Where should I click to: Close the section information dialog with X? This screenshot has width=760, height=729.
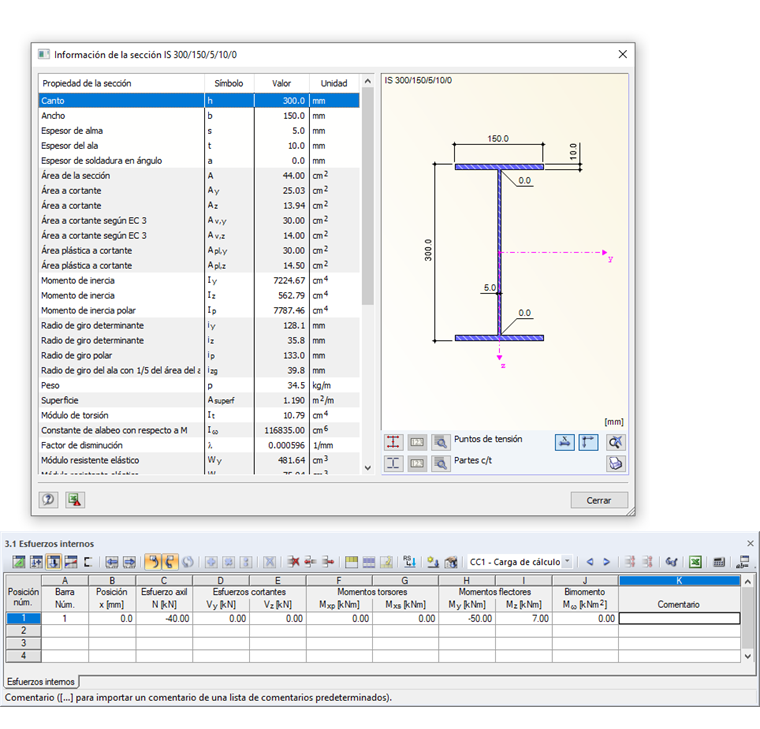coord(623,54)
